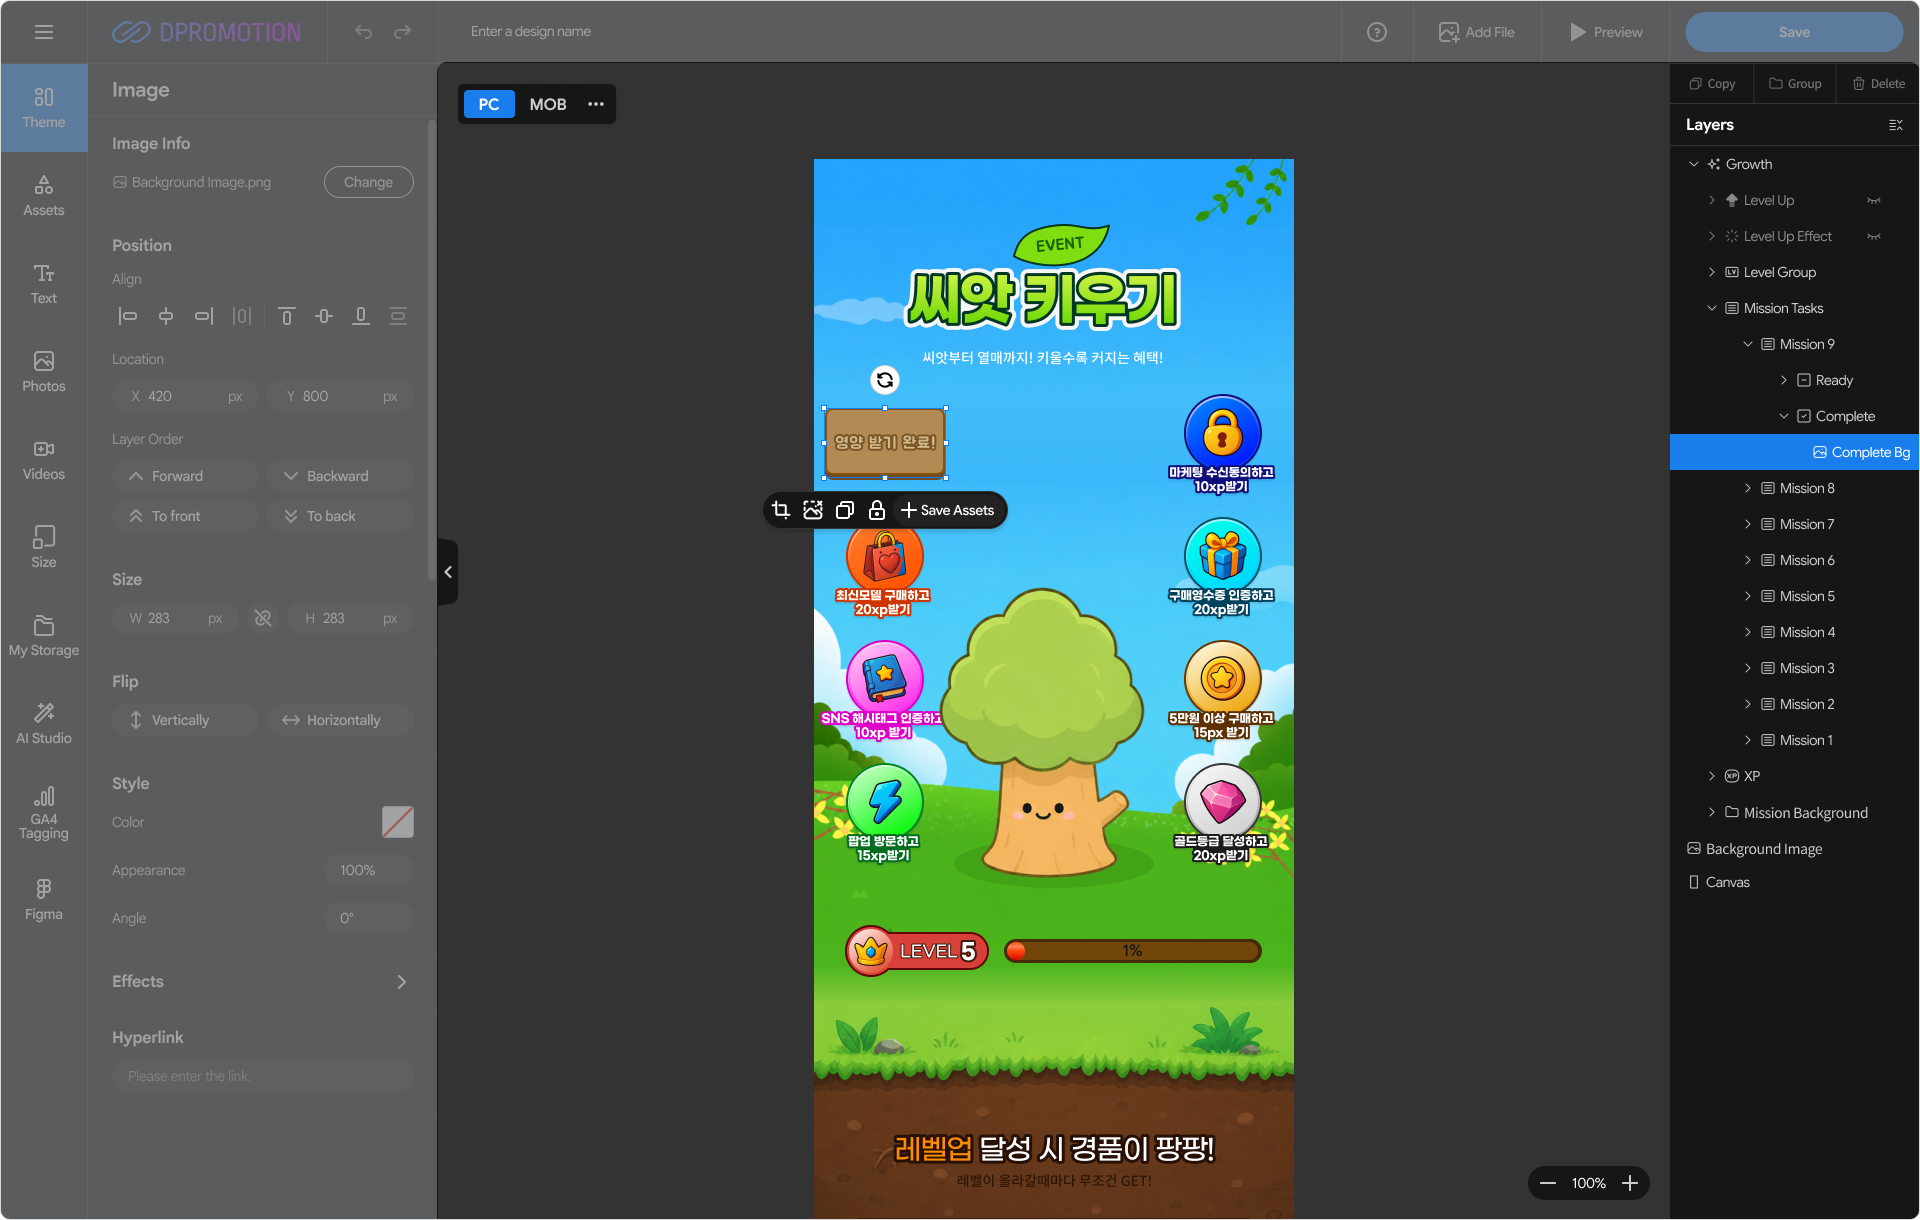Viewport: 1920px width, 1220px height.
Task: Flip image Vertically
Action: pos(186,720)
